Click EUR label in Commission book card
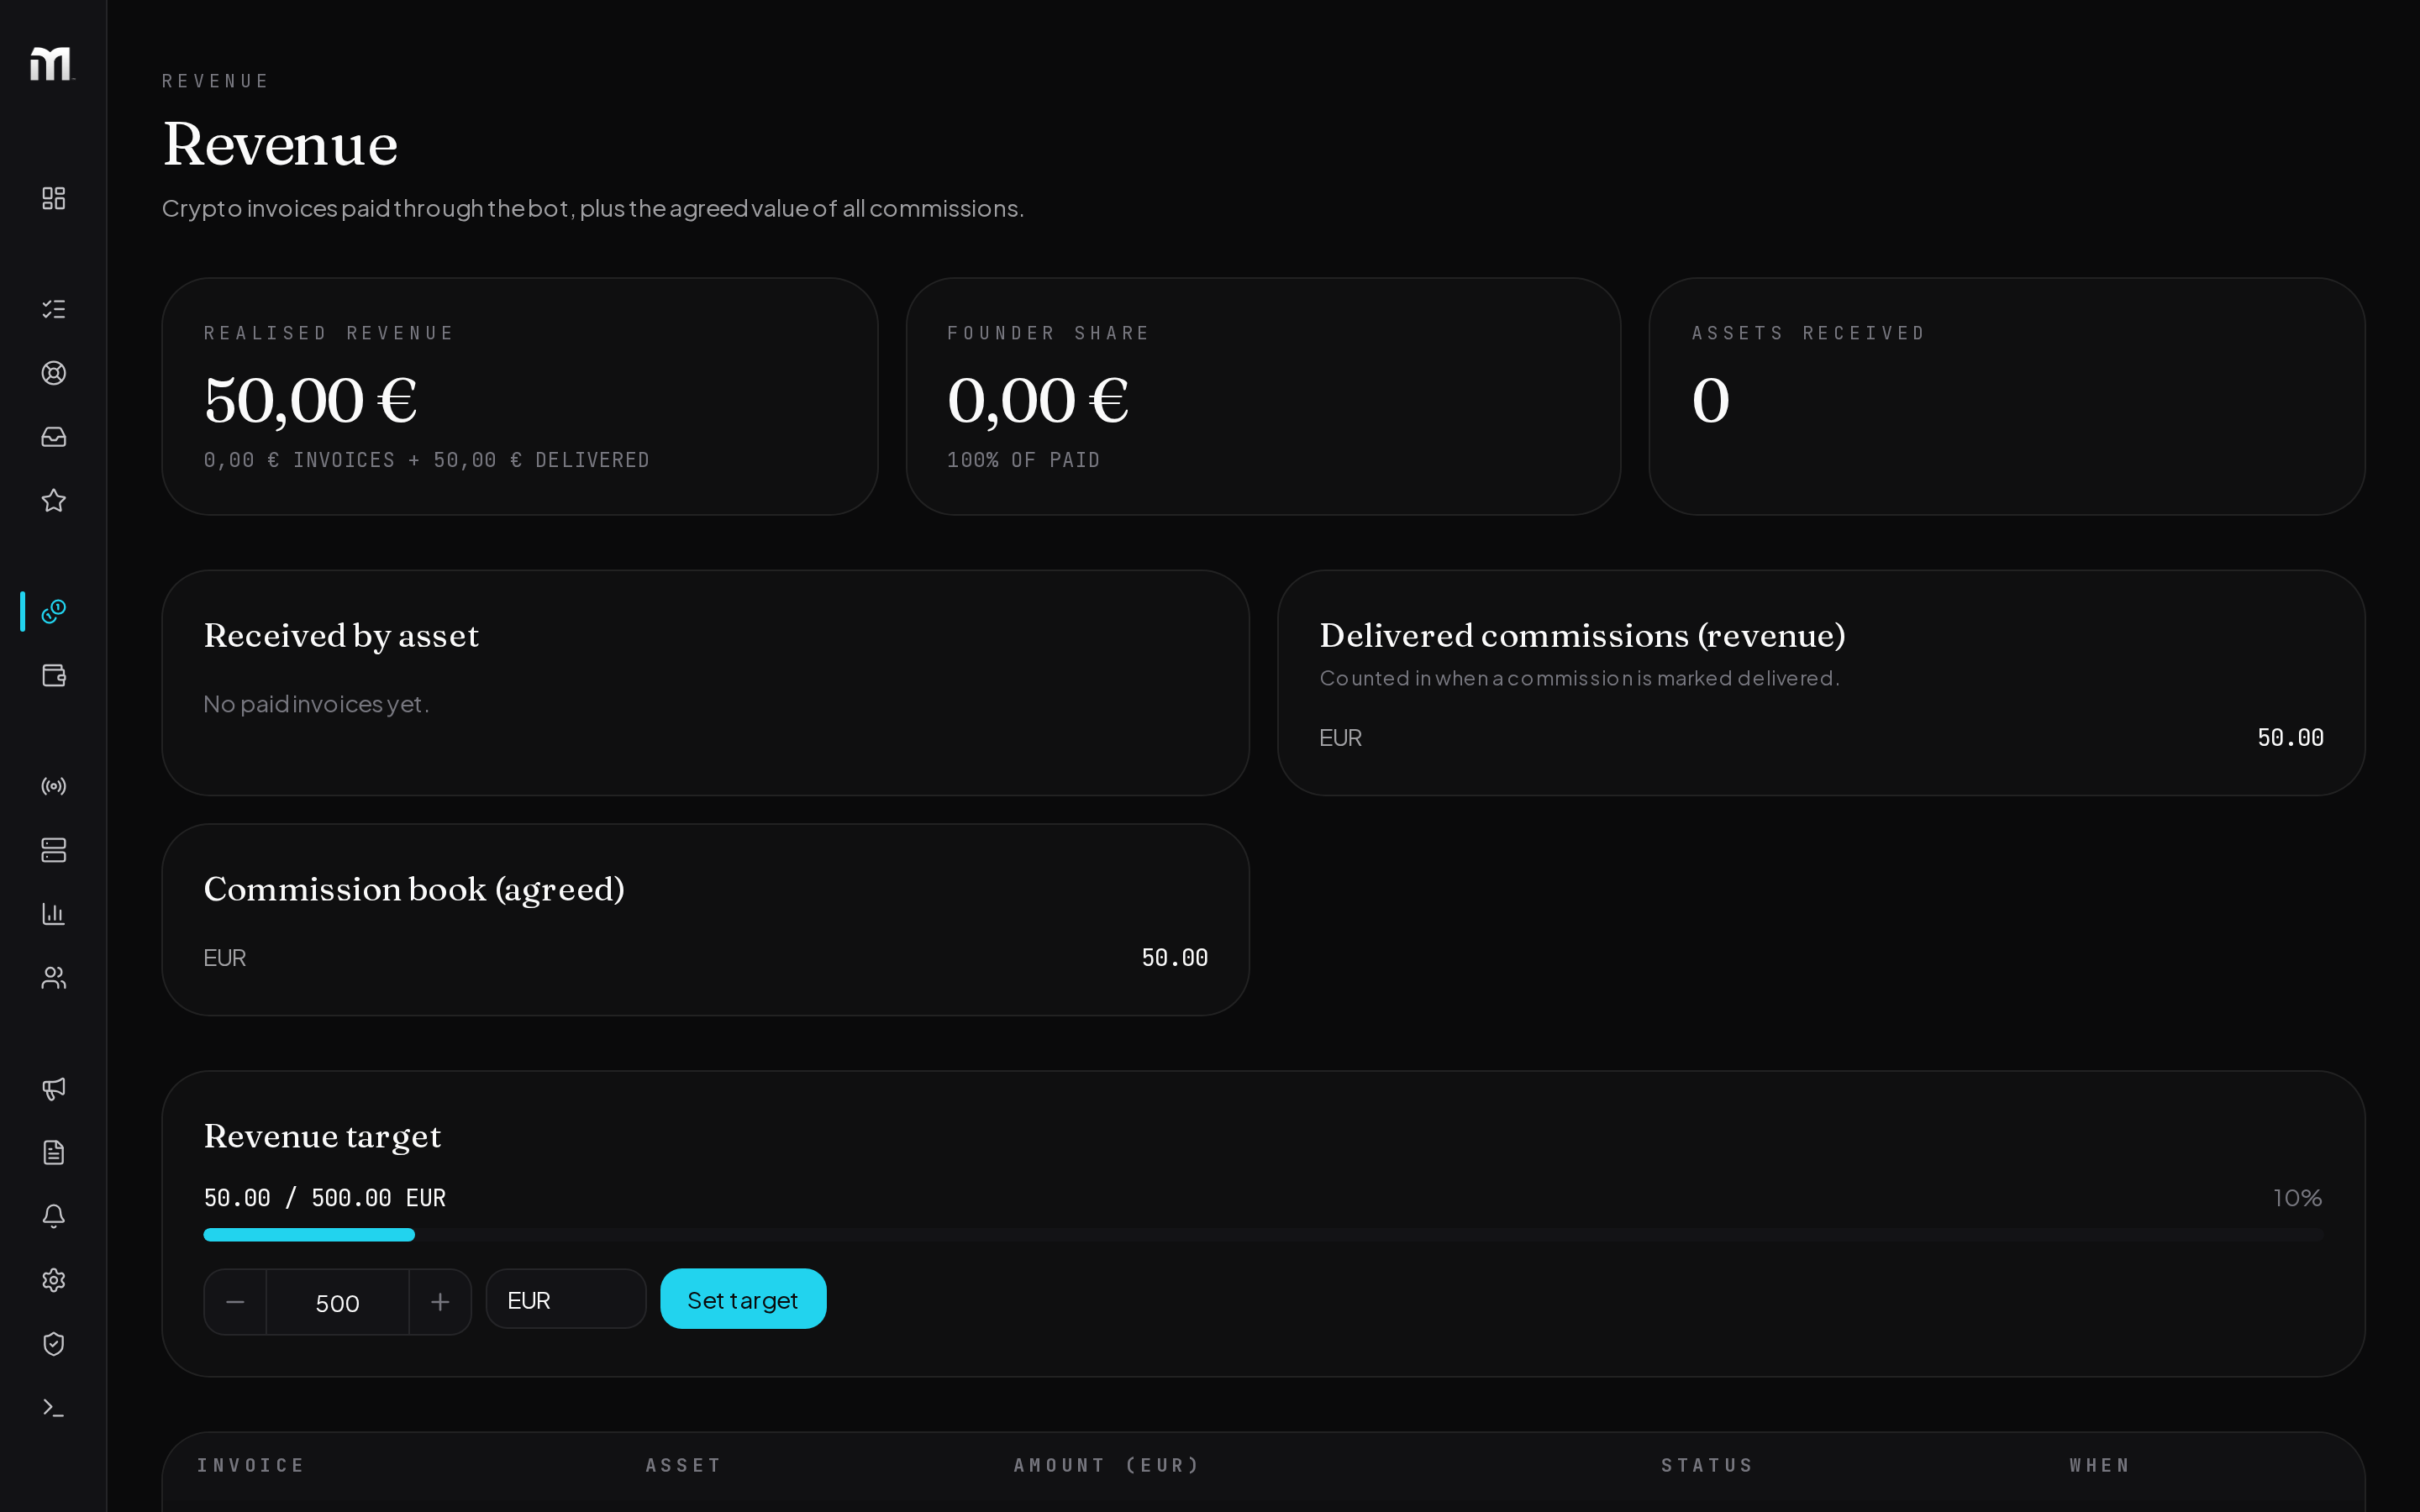Screen dimensions: 2420x1512 click(x=225, y=958)
